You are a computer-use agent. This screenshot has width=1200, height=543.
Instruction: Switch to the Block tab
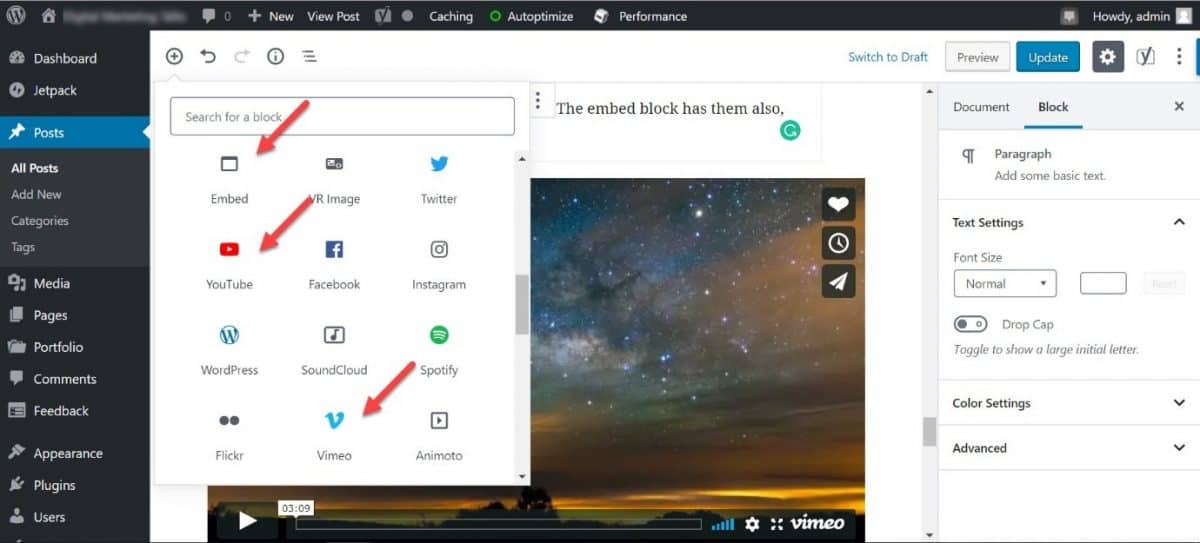point(1053,107)
